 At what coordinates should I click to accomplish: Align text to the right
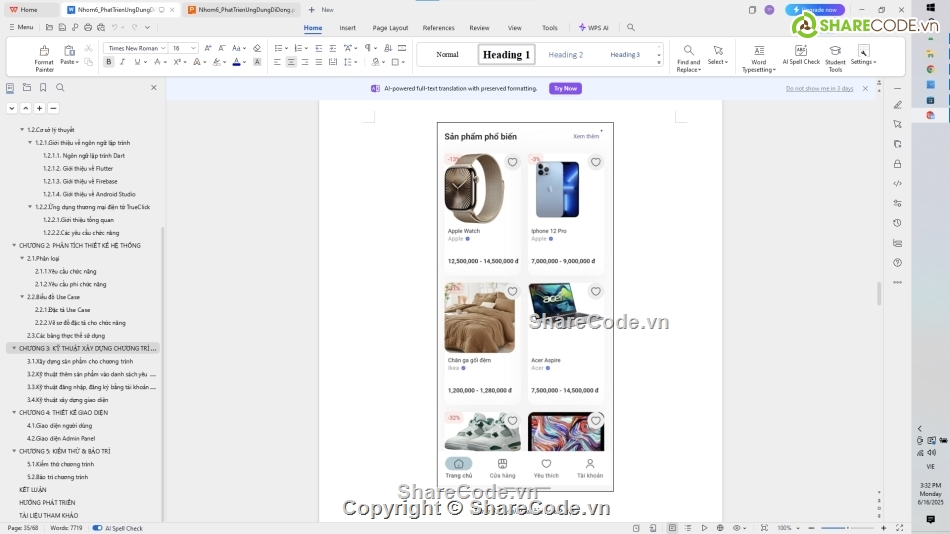pos(305,62)
